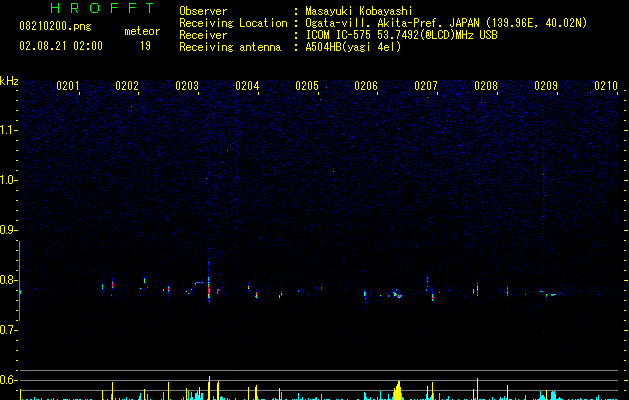Click the 0.7 kHz axis label
This screenshot has height=400, width=629.
click(x=8, y=330)
